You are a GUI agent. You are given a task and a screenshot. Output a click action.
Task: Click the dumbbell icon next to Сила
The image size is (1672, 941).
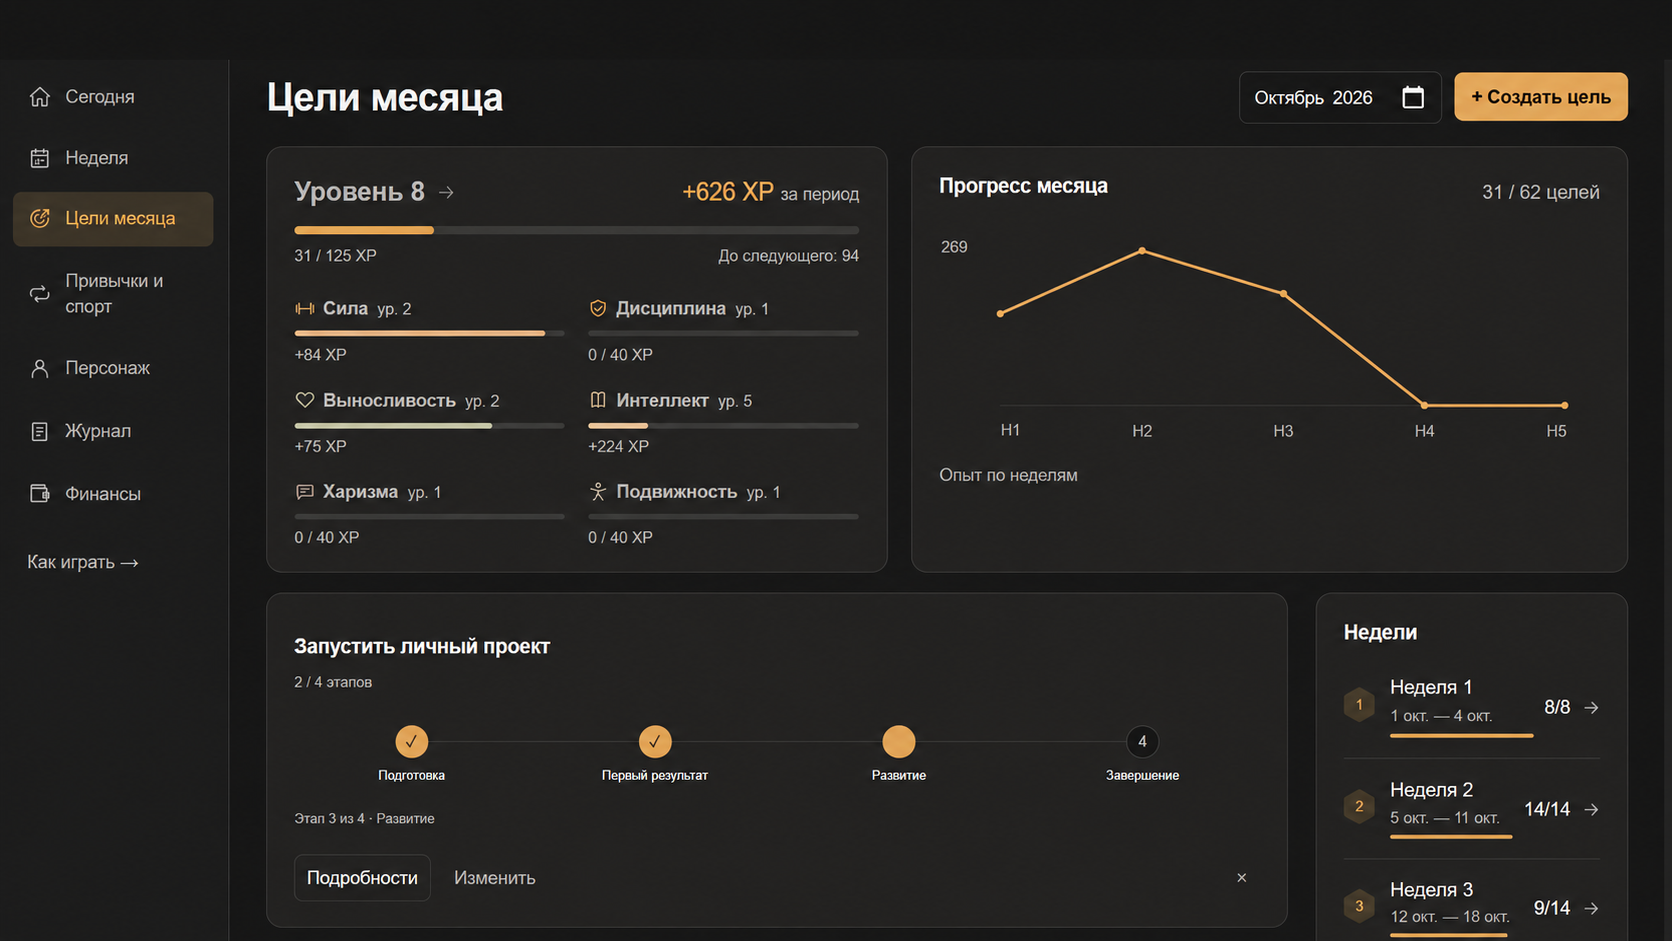[x=305, y=308]
